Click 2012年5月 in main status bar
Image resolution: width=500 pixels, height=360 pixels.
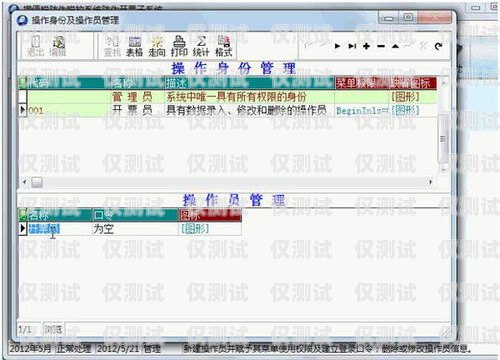click(30, 349)
